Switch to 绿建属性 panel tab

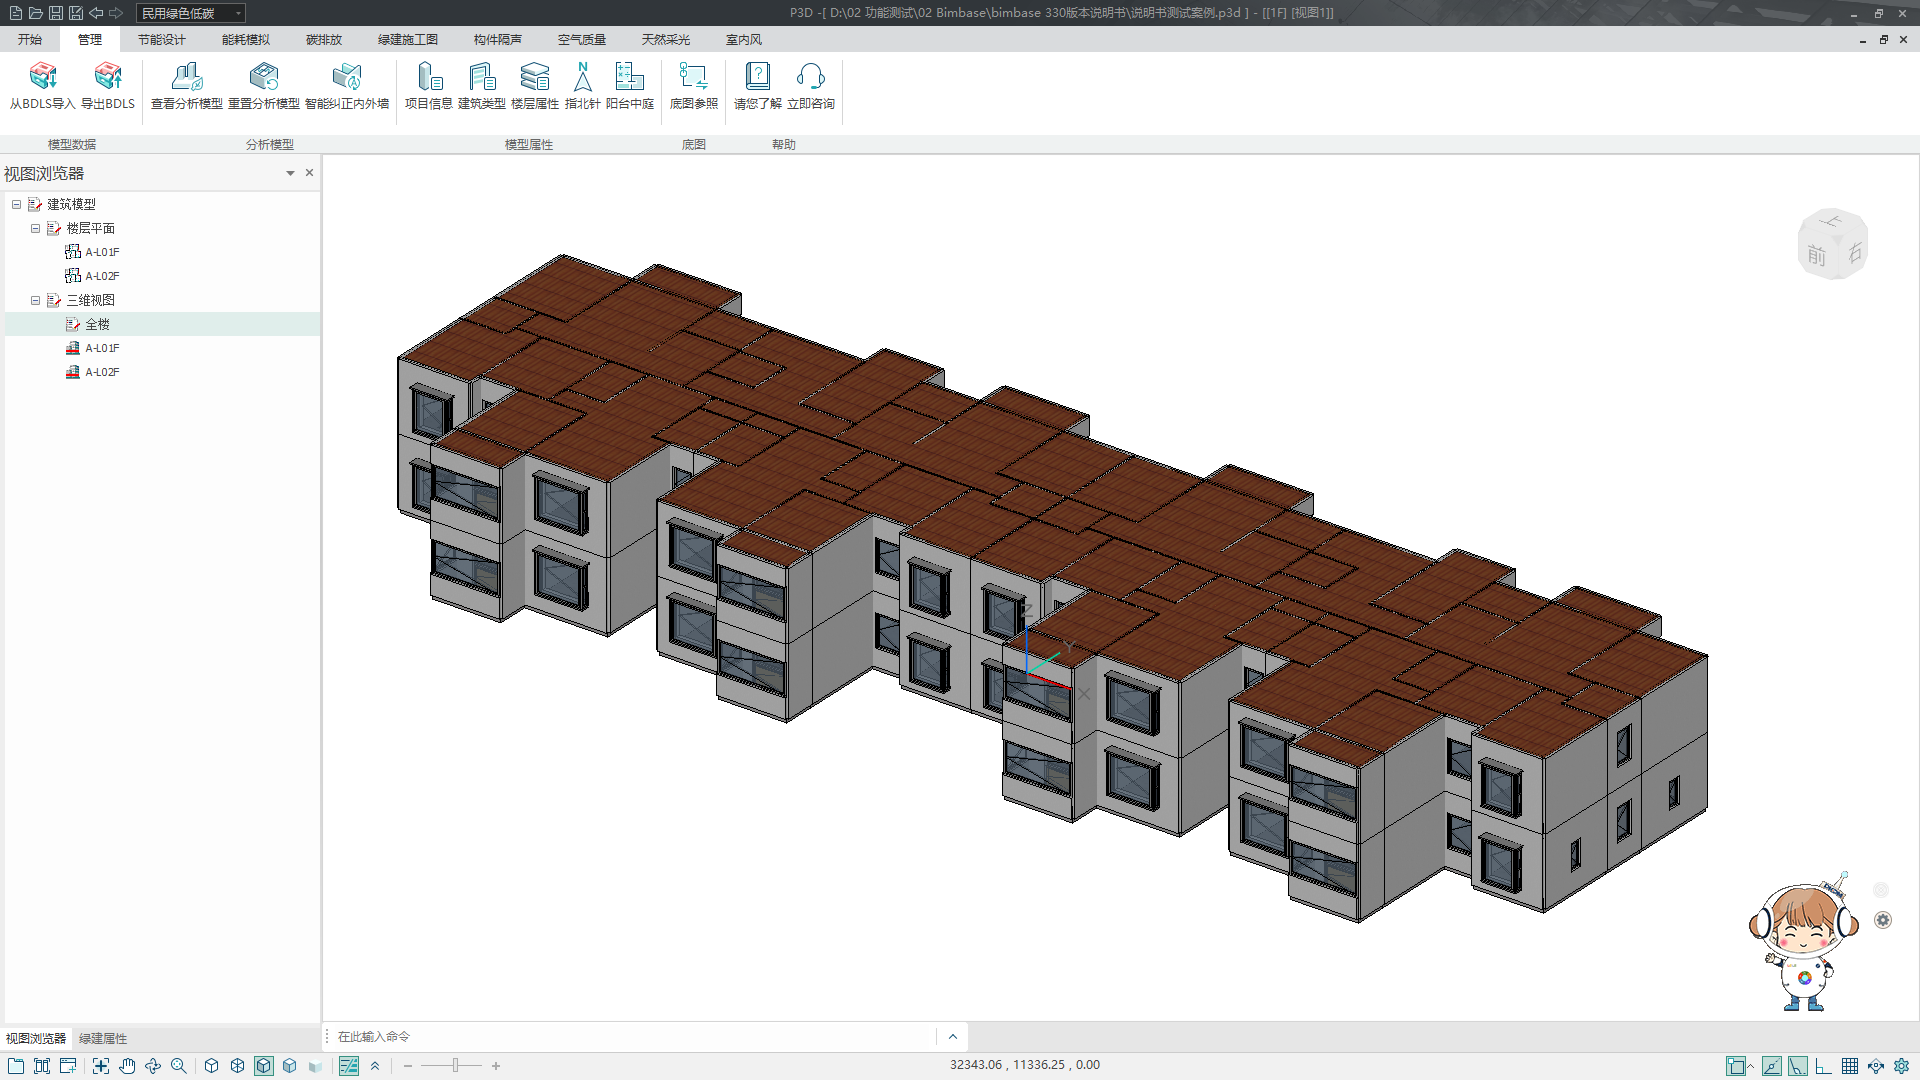pos(103,1039)
